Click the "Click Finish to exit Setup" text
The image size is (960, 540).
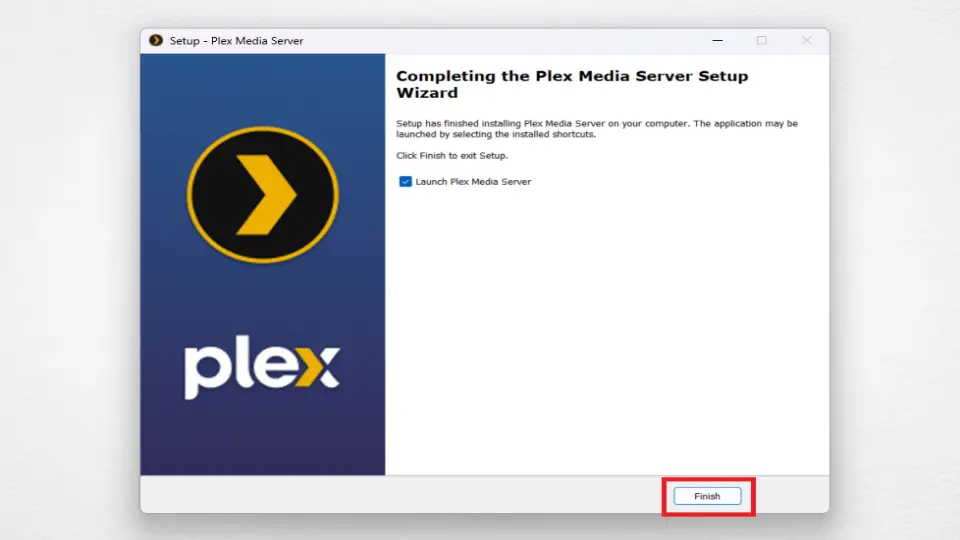[x=452, y=156]
